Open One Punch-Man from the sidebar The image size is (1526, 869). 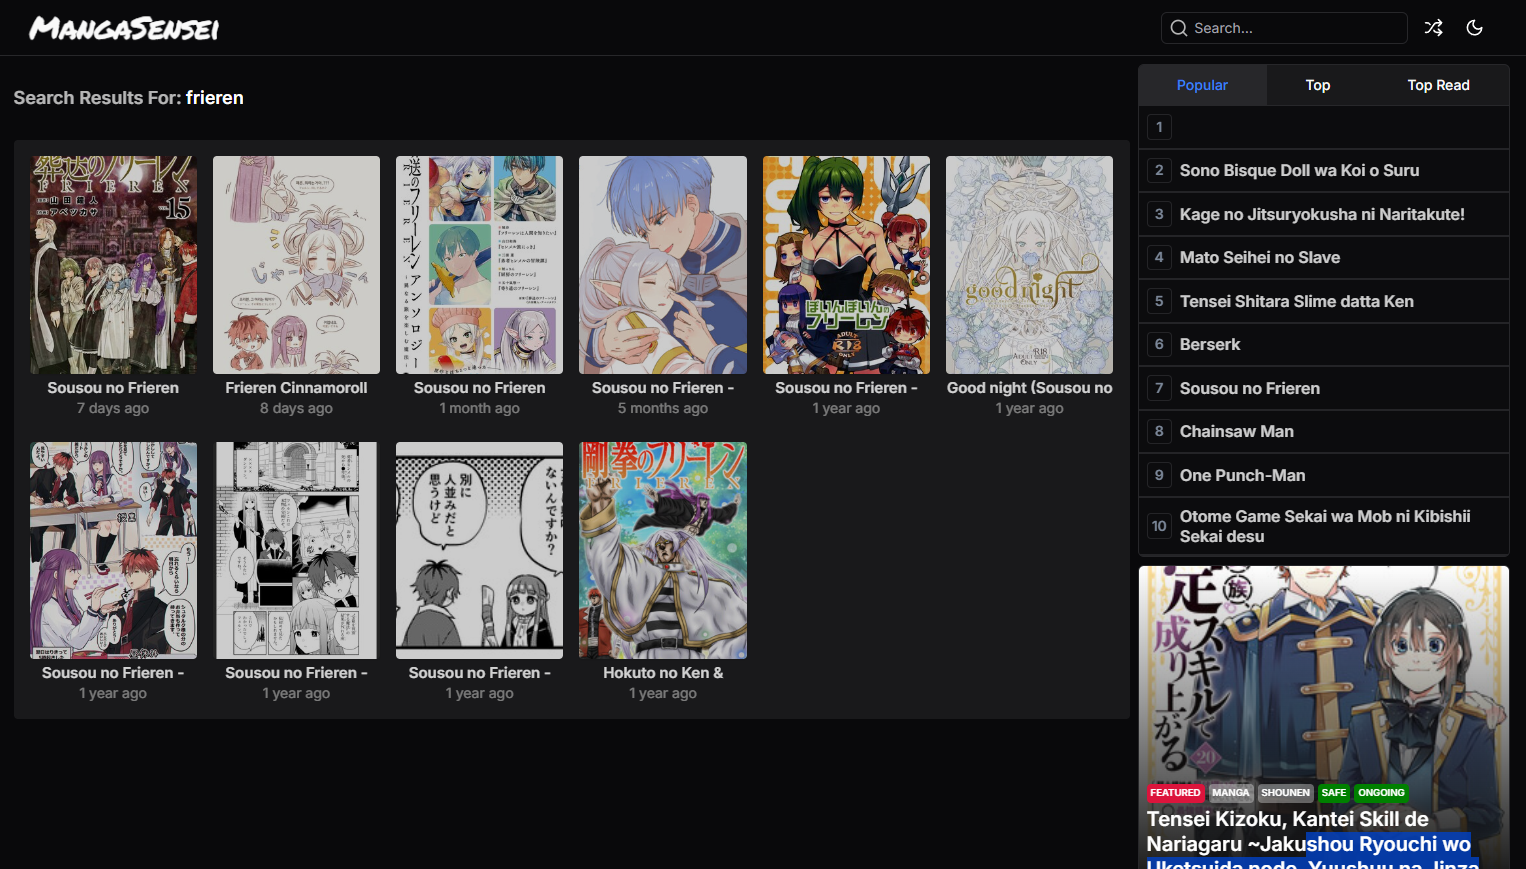coord(1243,475)
